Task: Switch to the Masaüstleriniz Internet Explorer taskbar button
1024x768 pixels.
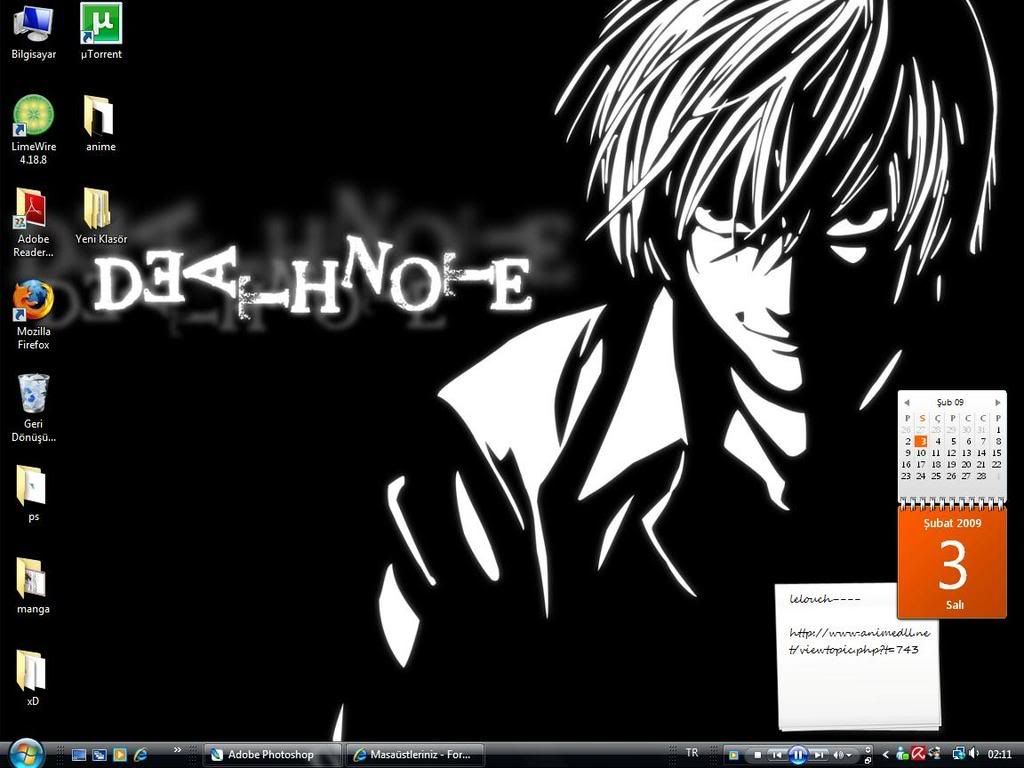Action: click(x=415, y=755)
